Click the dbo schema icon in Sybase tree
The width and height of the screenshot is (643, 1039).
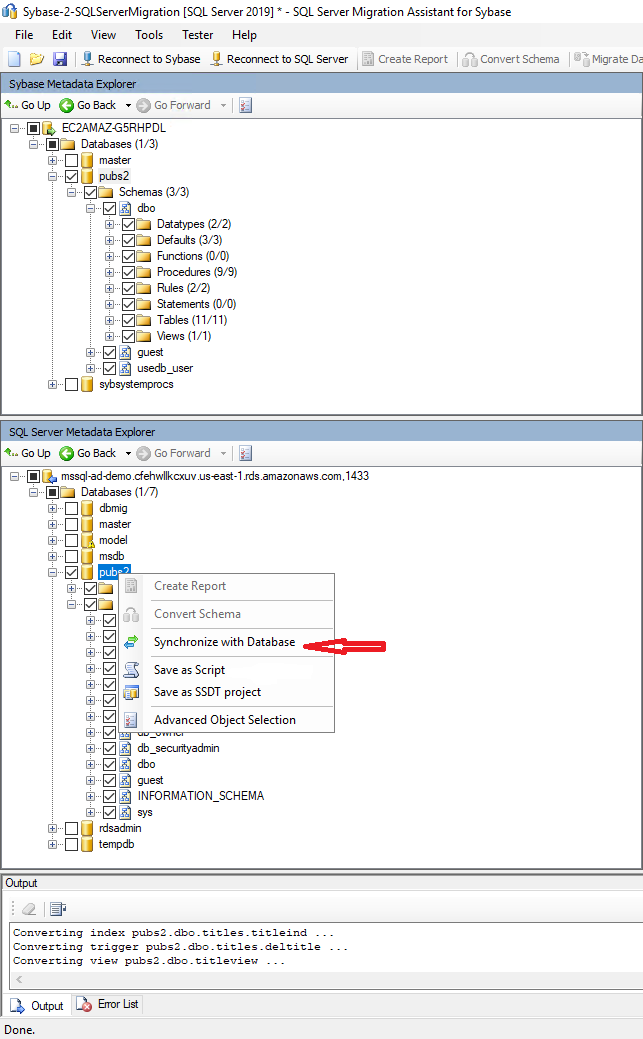[125, 208]
